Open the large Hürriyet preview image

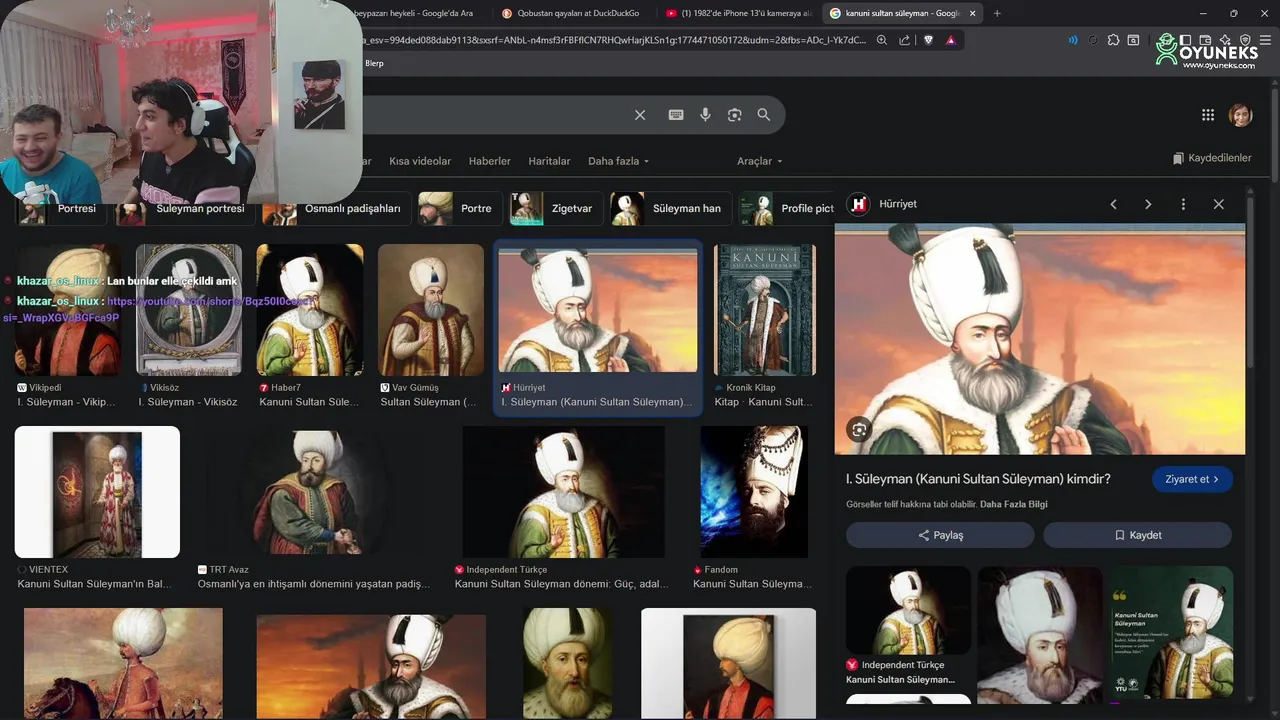tap(1040, 339)
